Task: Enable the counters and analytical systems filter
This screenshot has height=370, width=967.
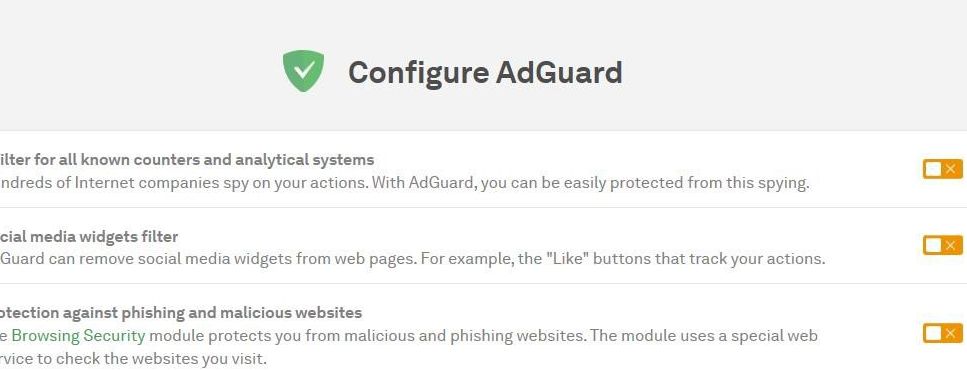Action: click(x=942, y=168)
